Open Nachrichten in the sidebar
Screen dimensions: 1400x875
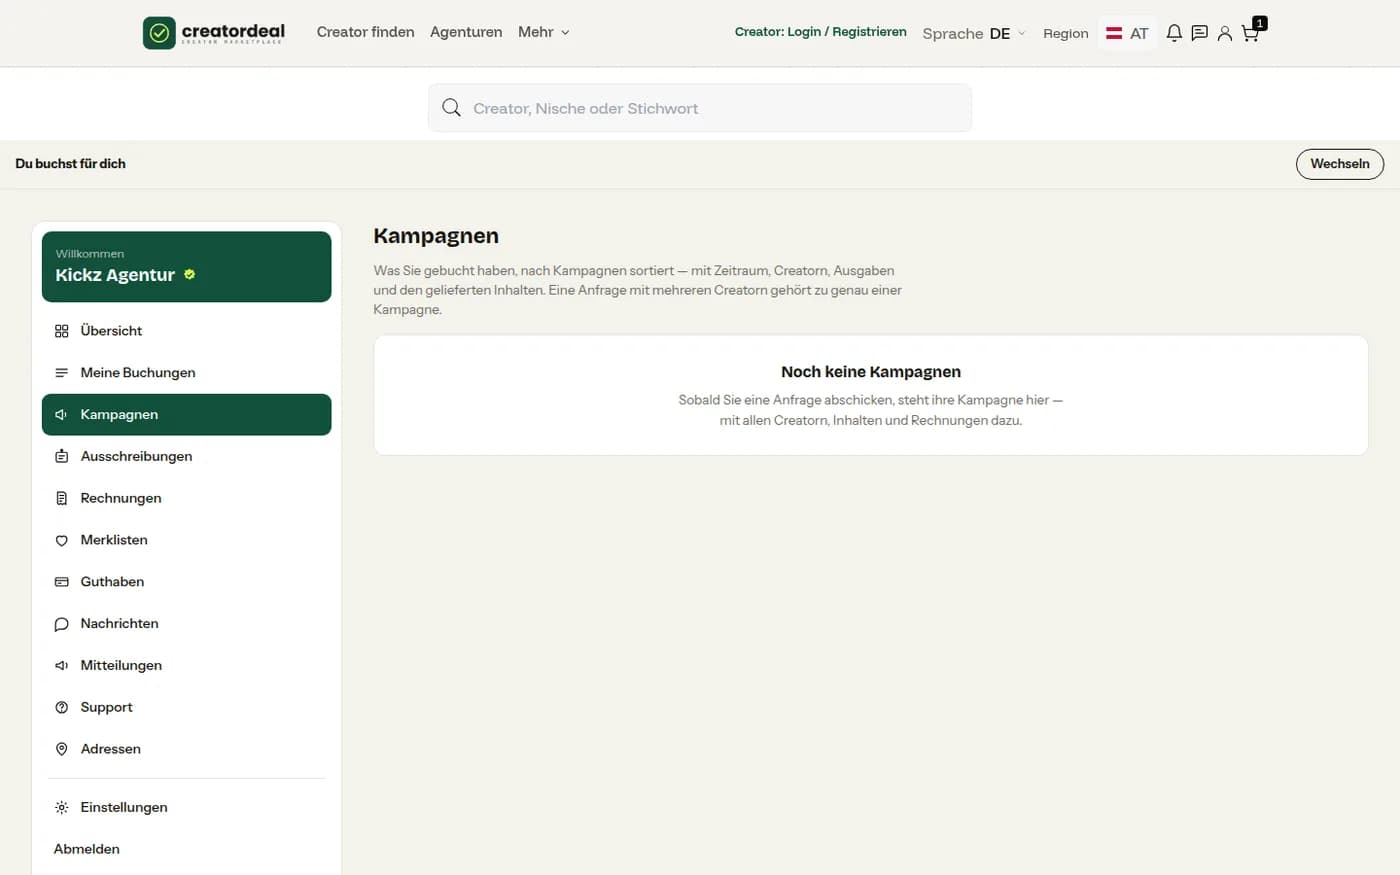[186, 624]
